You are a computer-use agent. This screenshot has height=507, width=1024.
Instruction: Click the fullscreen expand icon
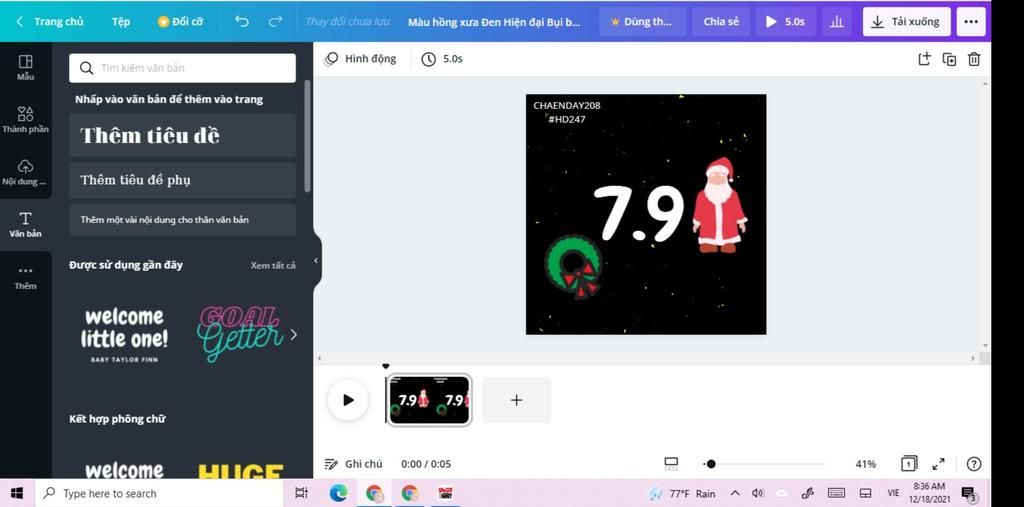938,464
